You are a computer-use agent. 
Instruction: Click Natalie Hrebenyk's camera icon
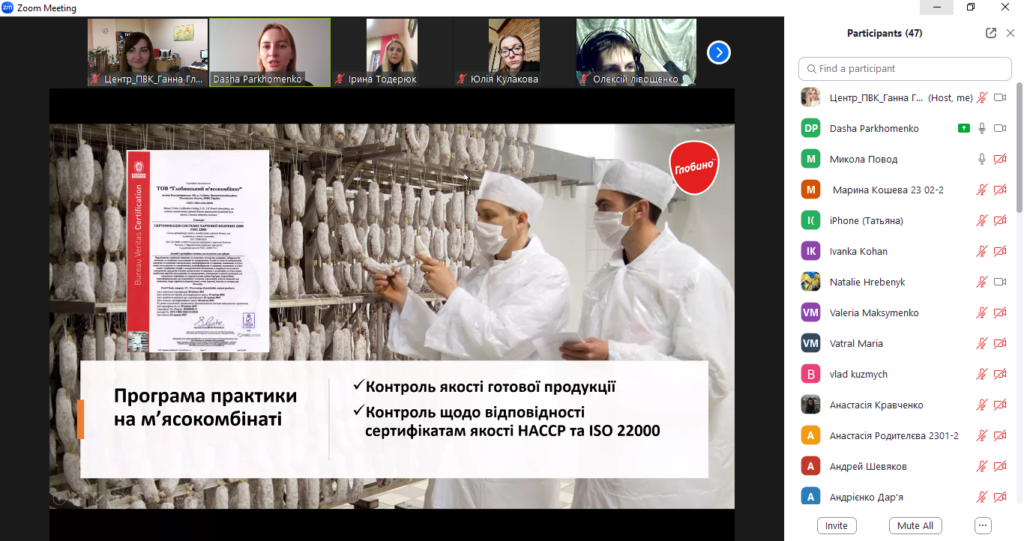point(1000,282)
